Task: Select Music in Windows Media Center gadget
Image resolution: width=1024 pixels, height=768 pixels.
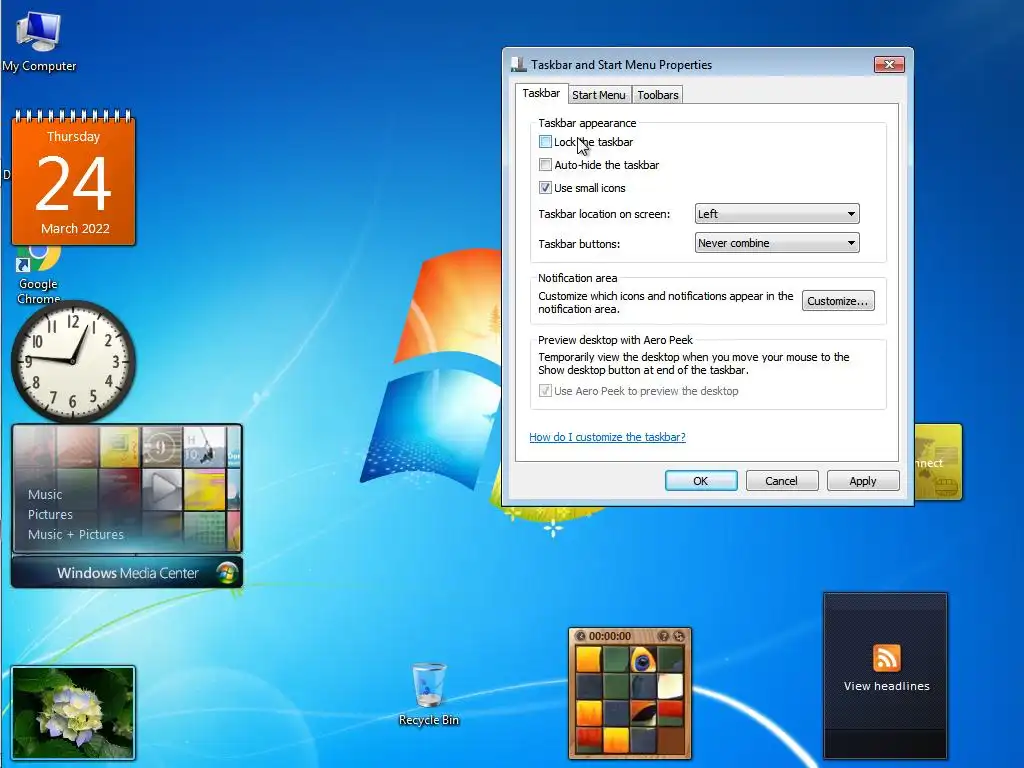Action: [x=45, y=494]
